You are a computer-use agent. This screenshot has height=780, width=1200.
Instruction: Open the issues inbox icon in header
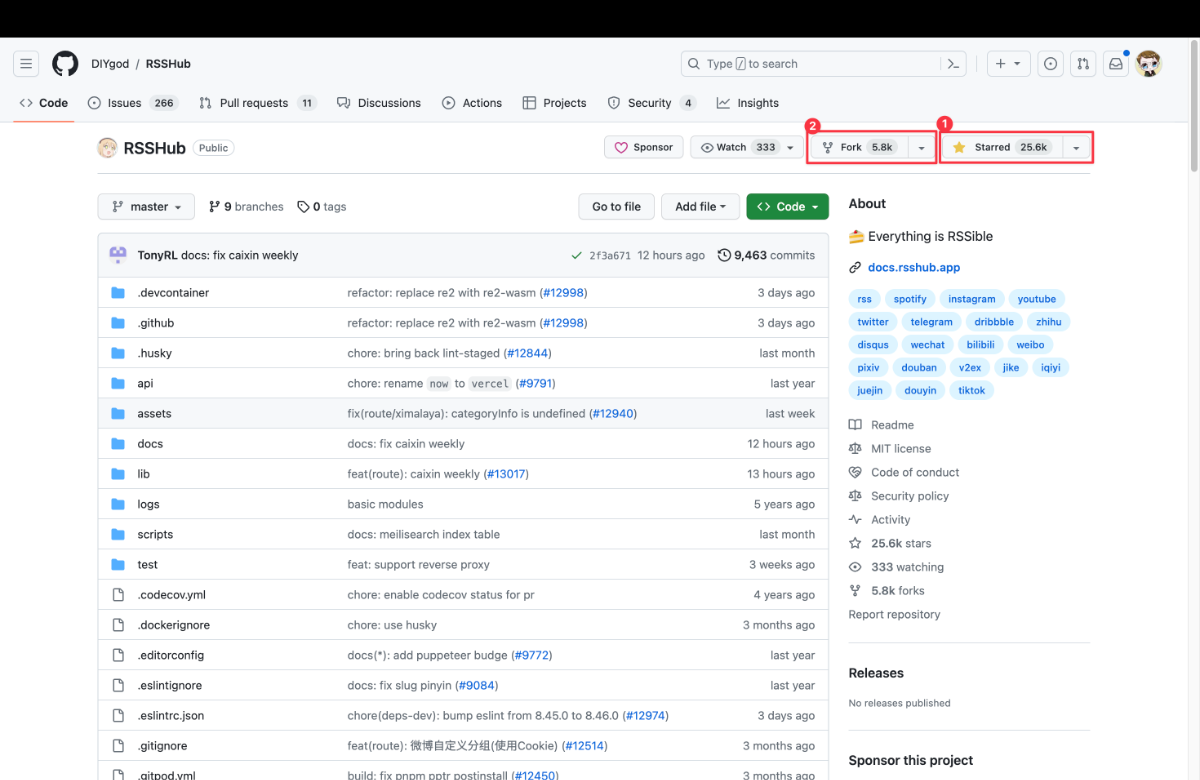(1050, 64)
